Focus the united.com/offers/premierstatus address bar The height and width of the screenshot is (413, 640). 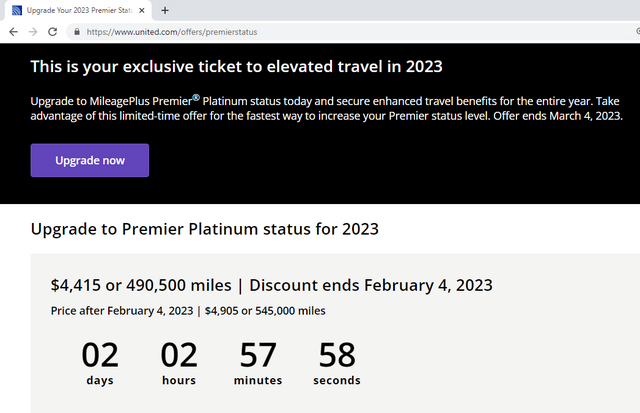351,32
